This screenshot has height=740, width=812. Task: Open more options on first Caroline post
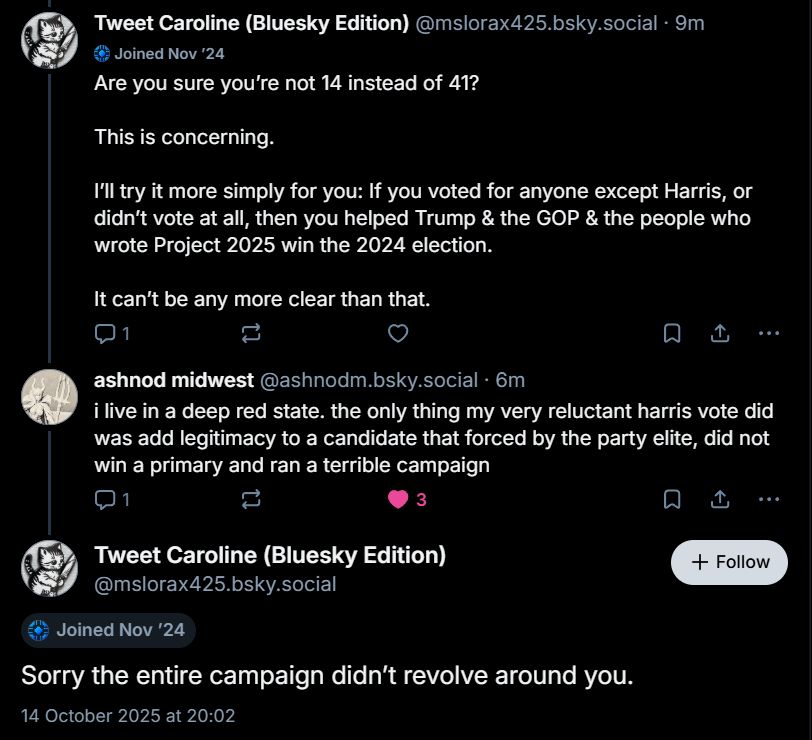click(768, 333)
